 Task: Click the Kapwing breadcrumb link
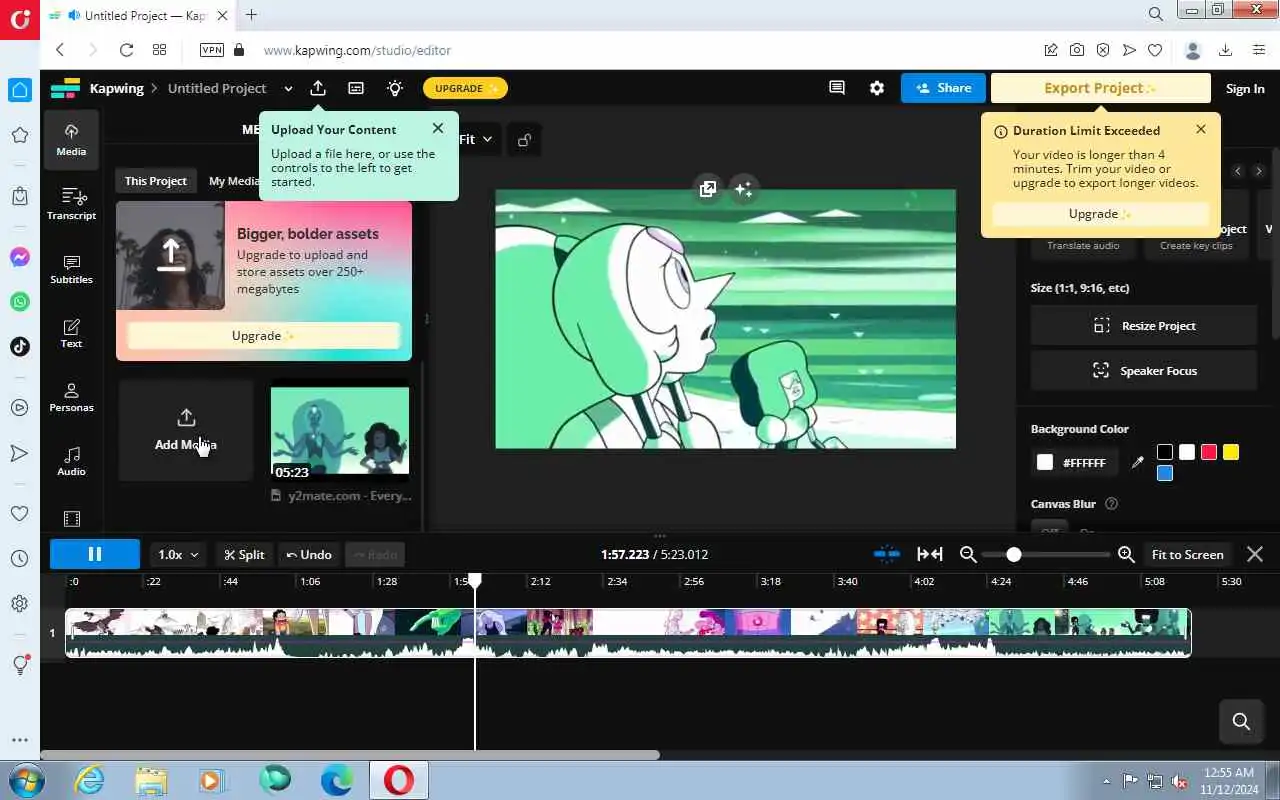coord(117,88)
